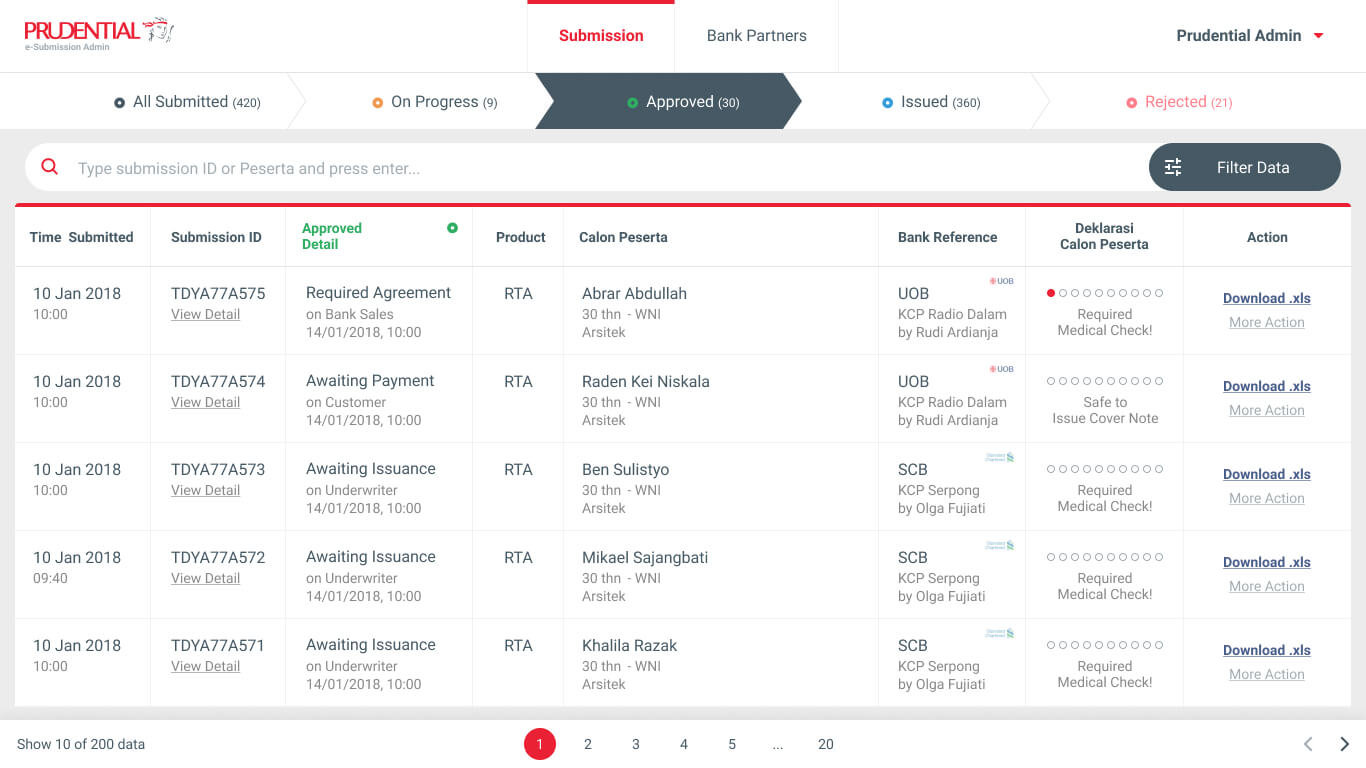Download .xls for Raden Kei Niskala

[x=1266, y=386]
